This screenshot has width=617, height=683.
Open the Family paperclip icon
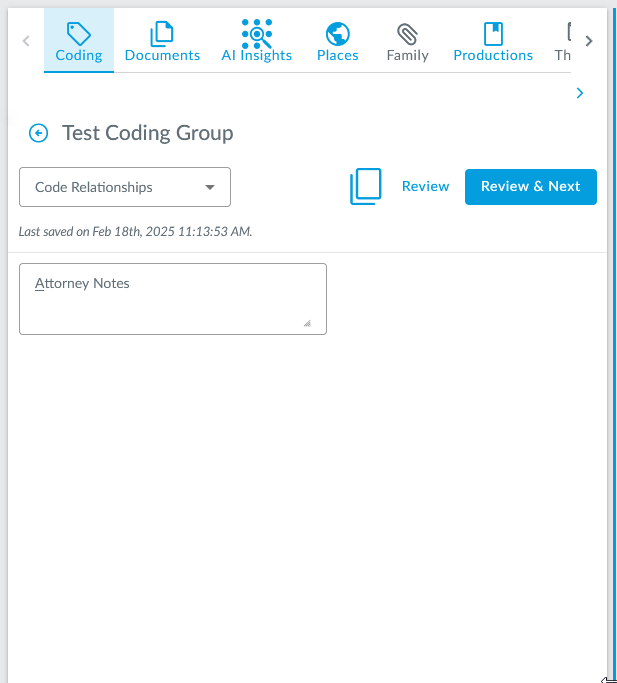(x=407, y=34)
